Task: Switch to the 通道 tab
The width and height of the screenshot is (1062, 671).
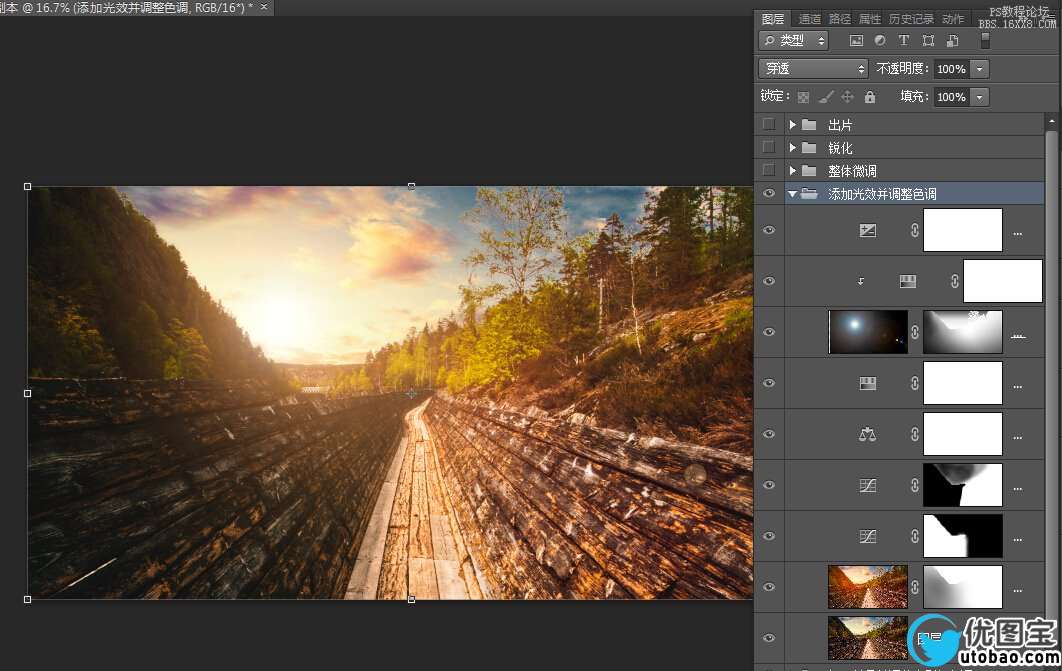Action: pos(809,19)
